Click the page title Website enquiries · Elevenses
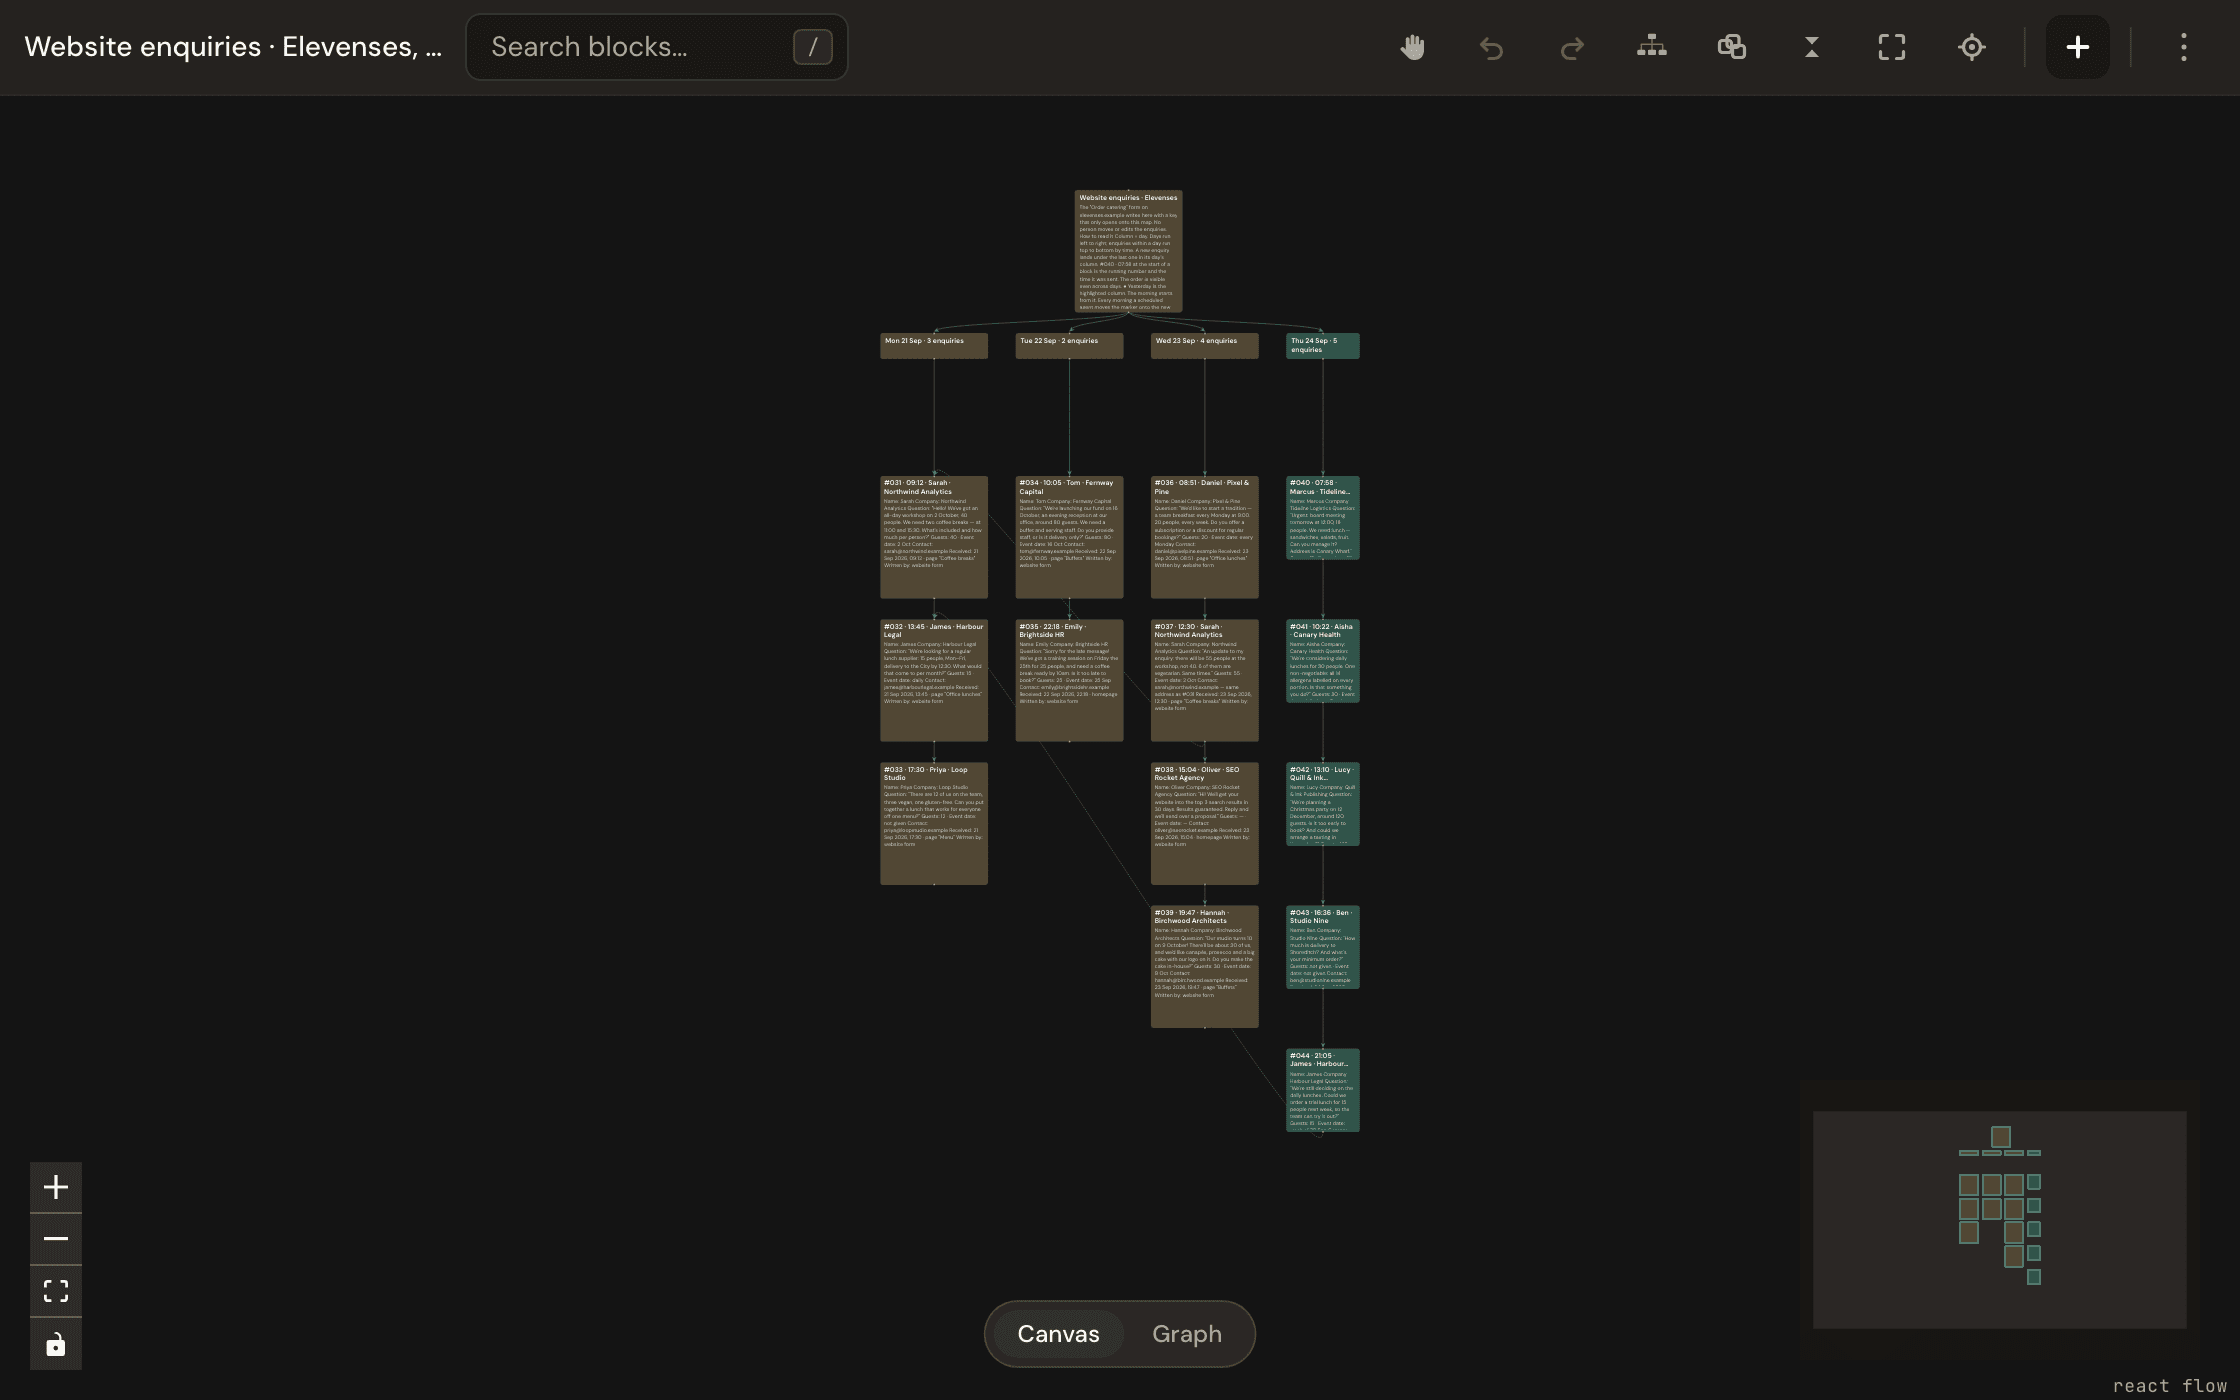Image resolution: width=2240 pixels, height=1400 pixels. click(233, 47)
